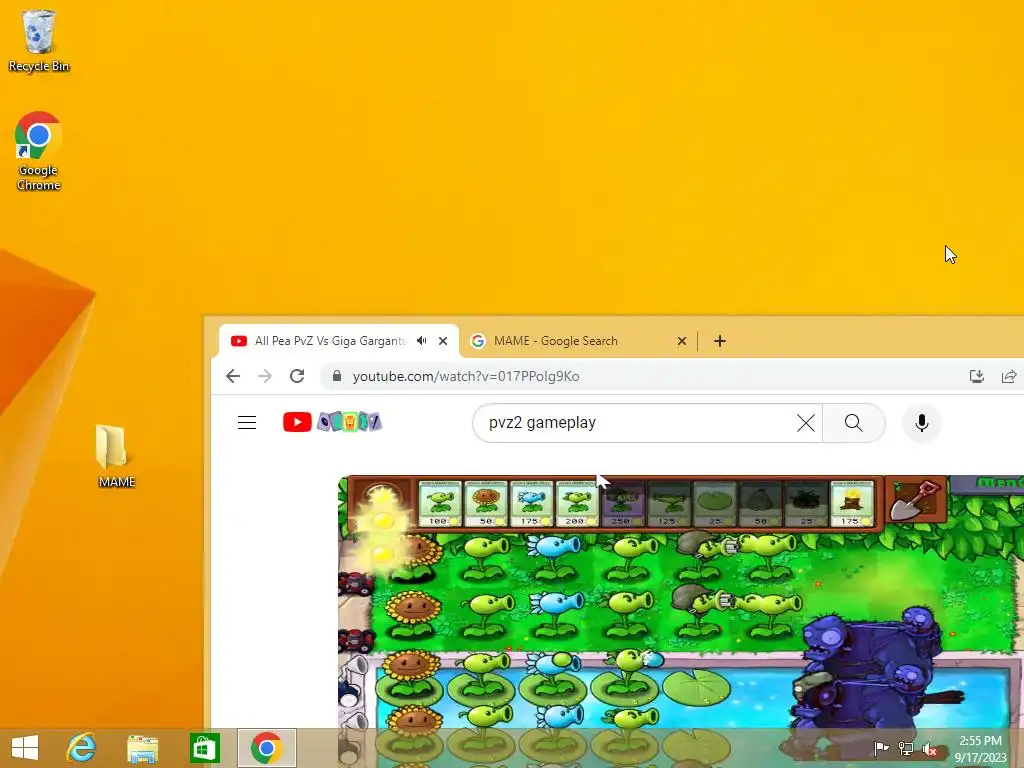Click the padlock site info icon
The width and height of the screenshot is (1024, 768).
point(337,376)
